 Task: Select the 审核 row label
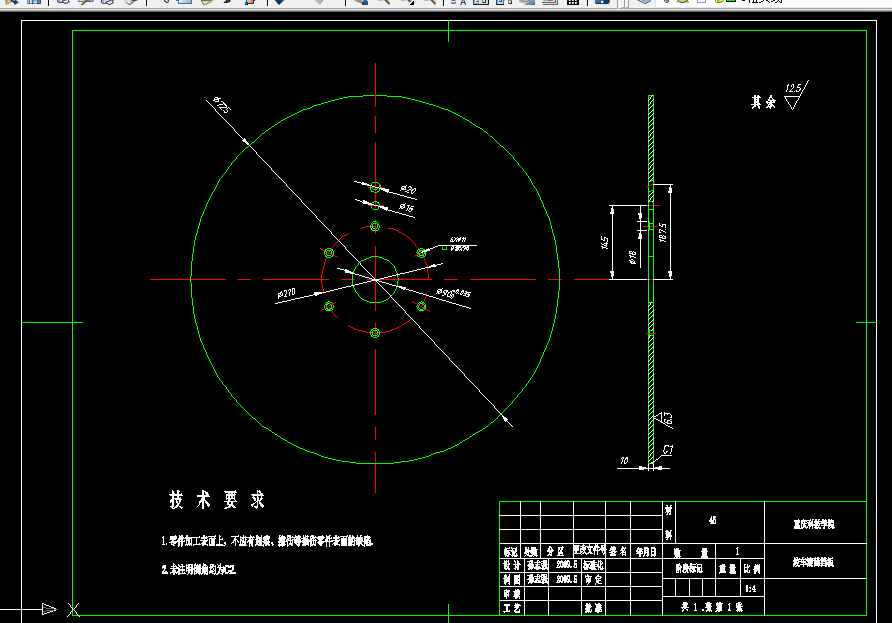pos(511,593)
